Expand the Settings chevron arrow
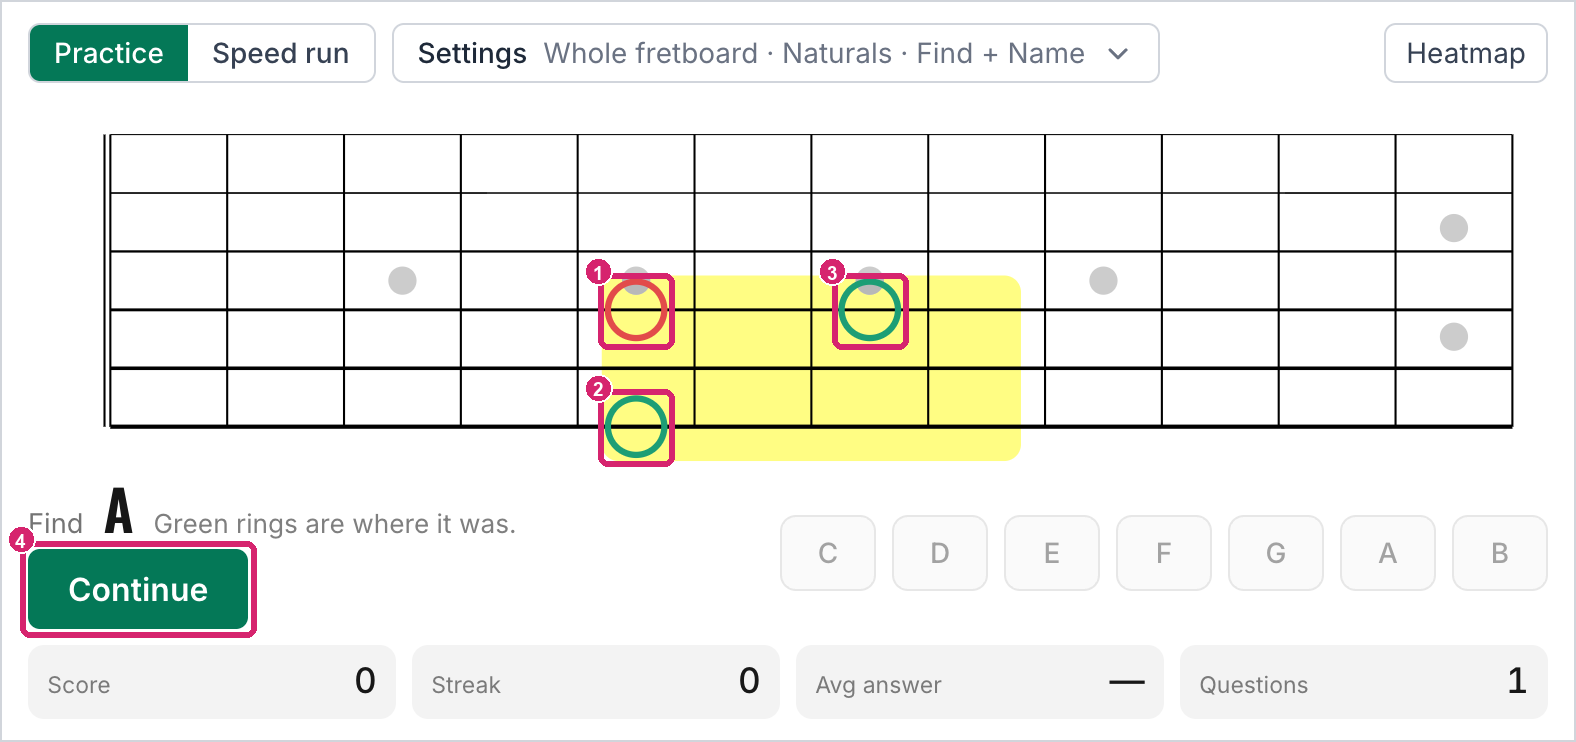The width and height of the screenshot is (1576, 742). click(x=1119, y=54)
